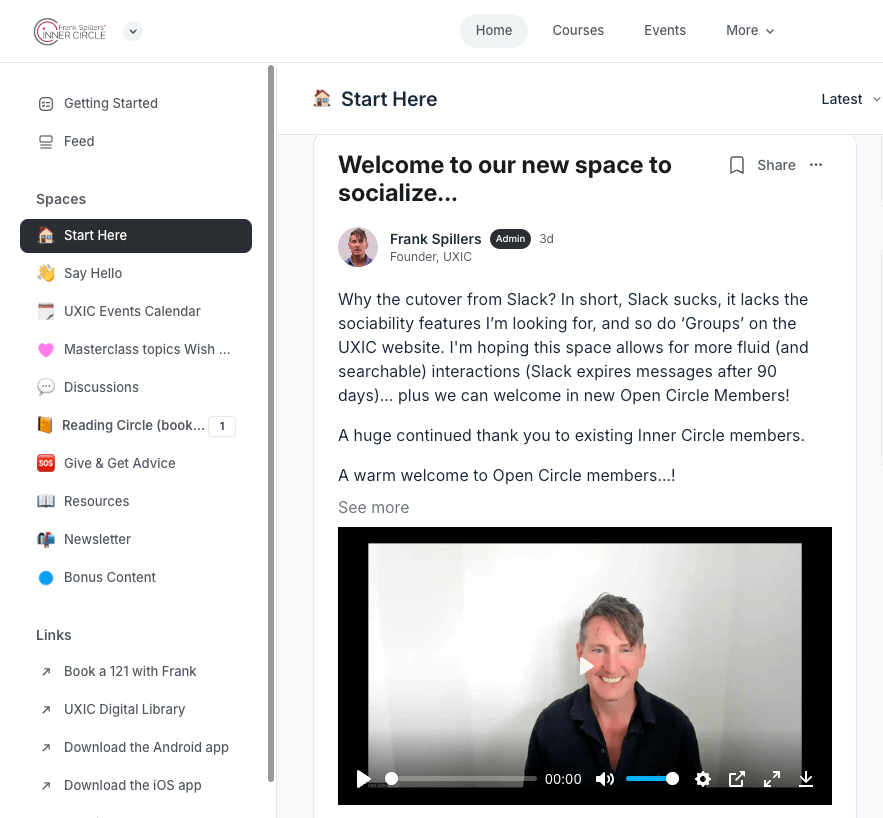883x818 pixels.
Task: Switch to the Courses tab
Action: point(578,30)
